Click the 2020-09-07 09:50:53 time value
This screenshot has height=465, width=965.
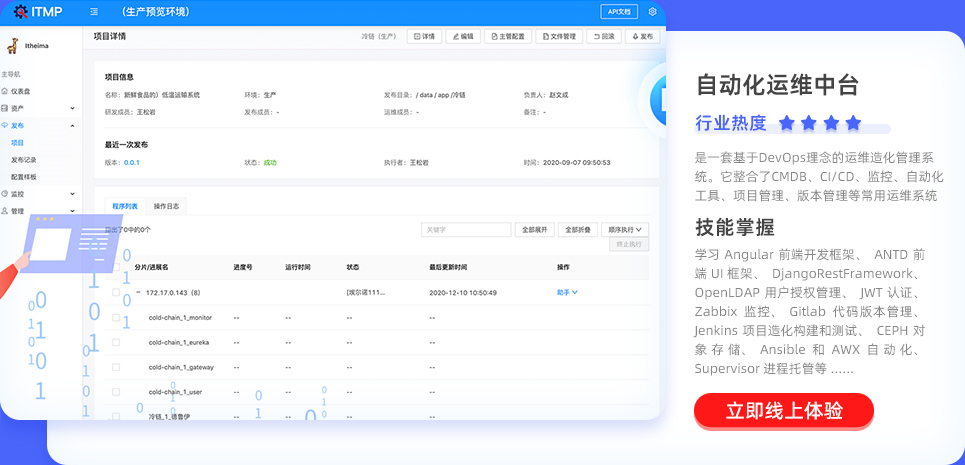tap(576, 163)
